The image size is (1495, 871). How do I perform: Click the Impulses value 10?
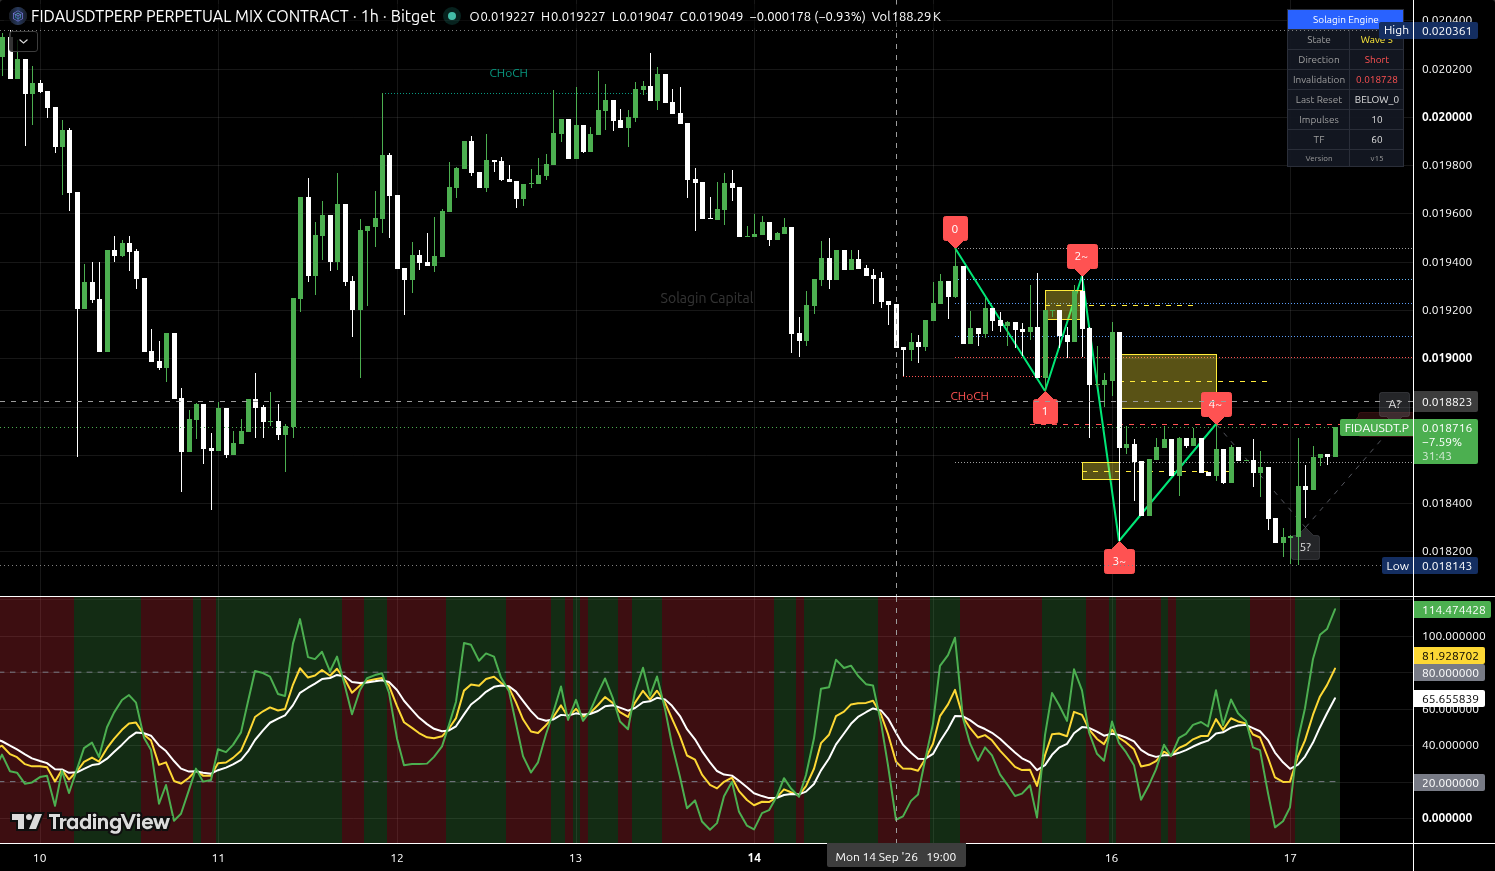(1377, 120)
